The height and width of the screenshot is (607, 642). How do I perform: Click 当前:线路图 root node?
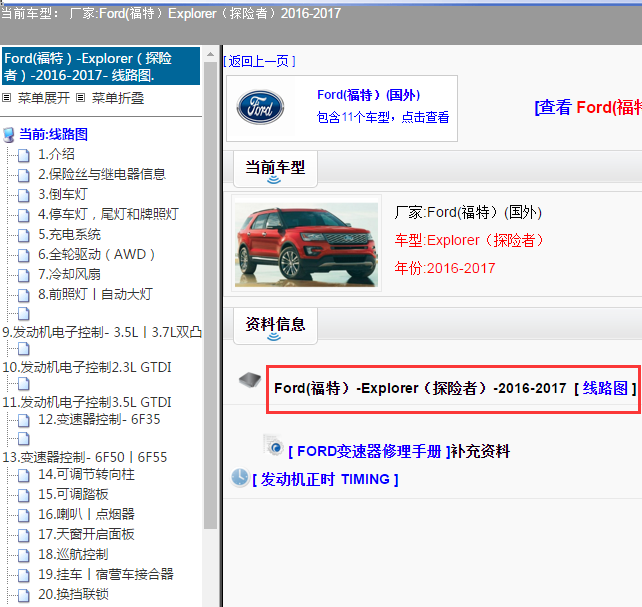click(53, 134)
